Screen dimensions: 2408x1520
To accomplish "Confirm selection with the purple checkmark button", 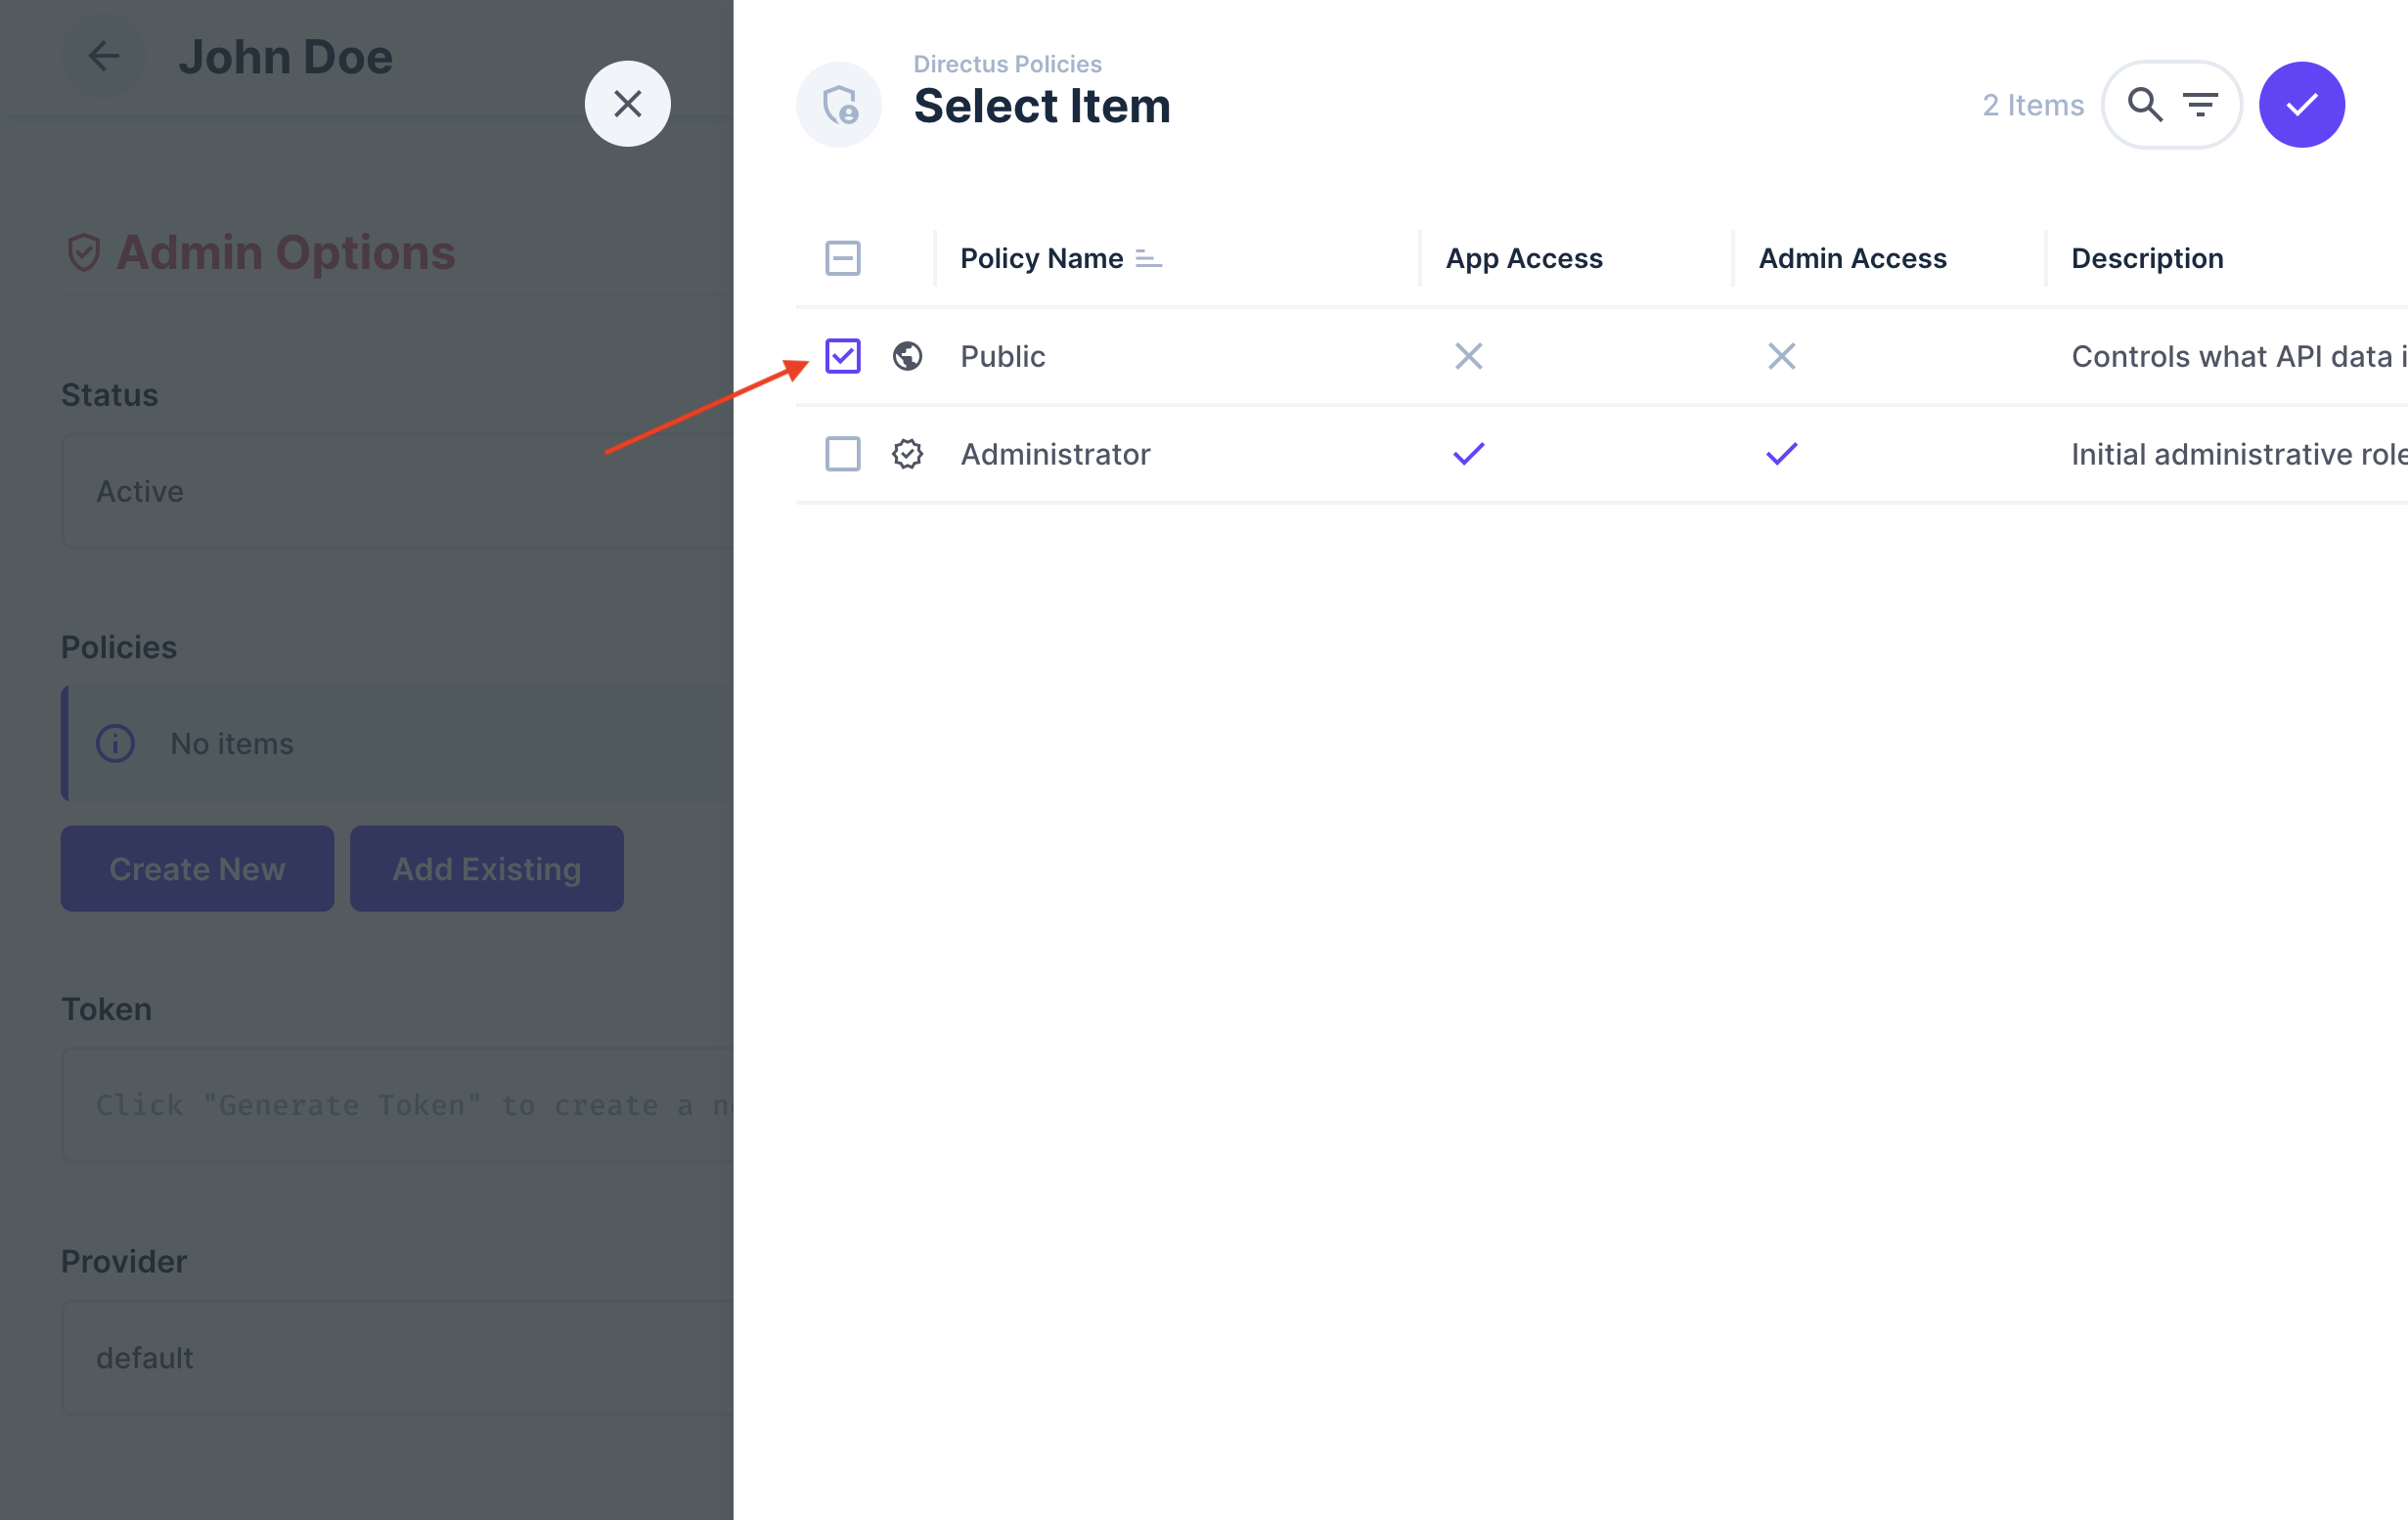I will (2301, 104).
